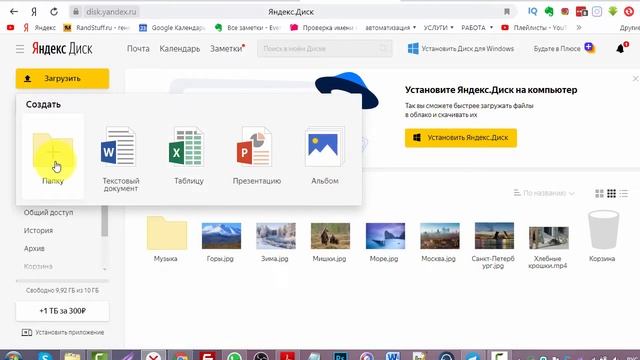This screenshot has width=640, height=360.
Task: Expand the РАБОТА bookmarks folder
Action: 477,27
